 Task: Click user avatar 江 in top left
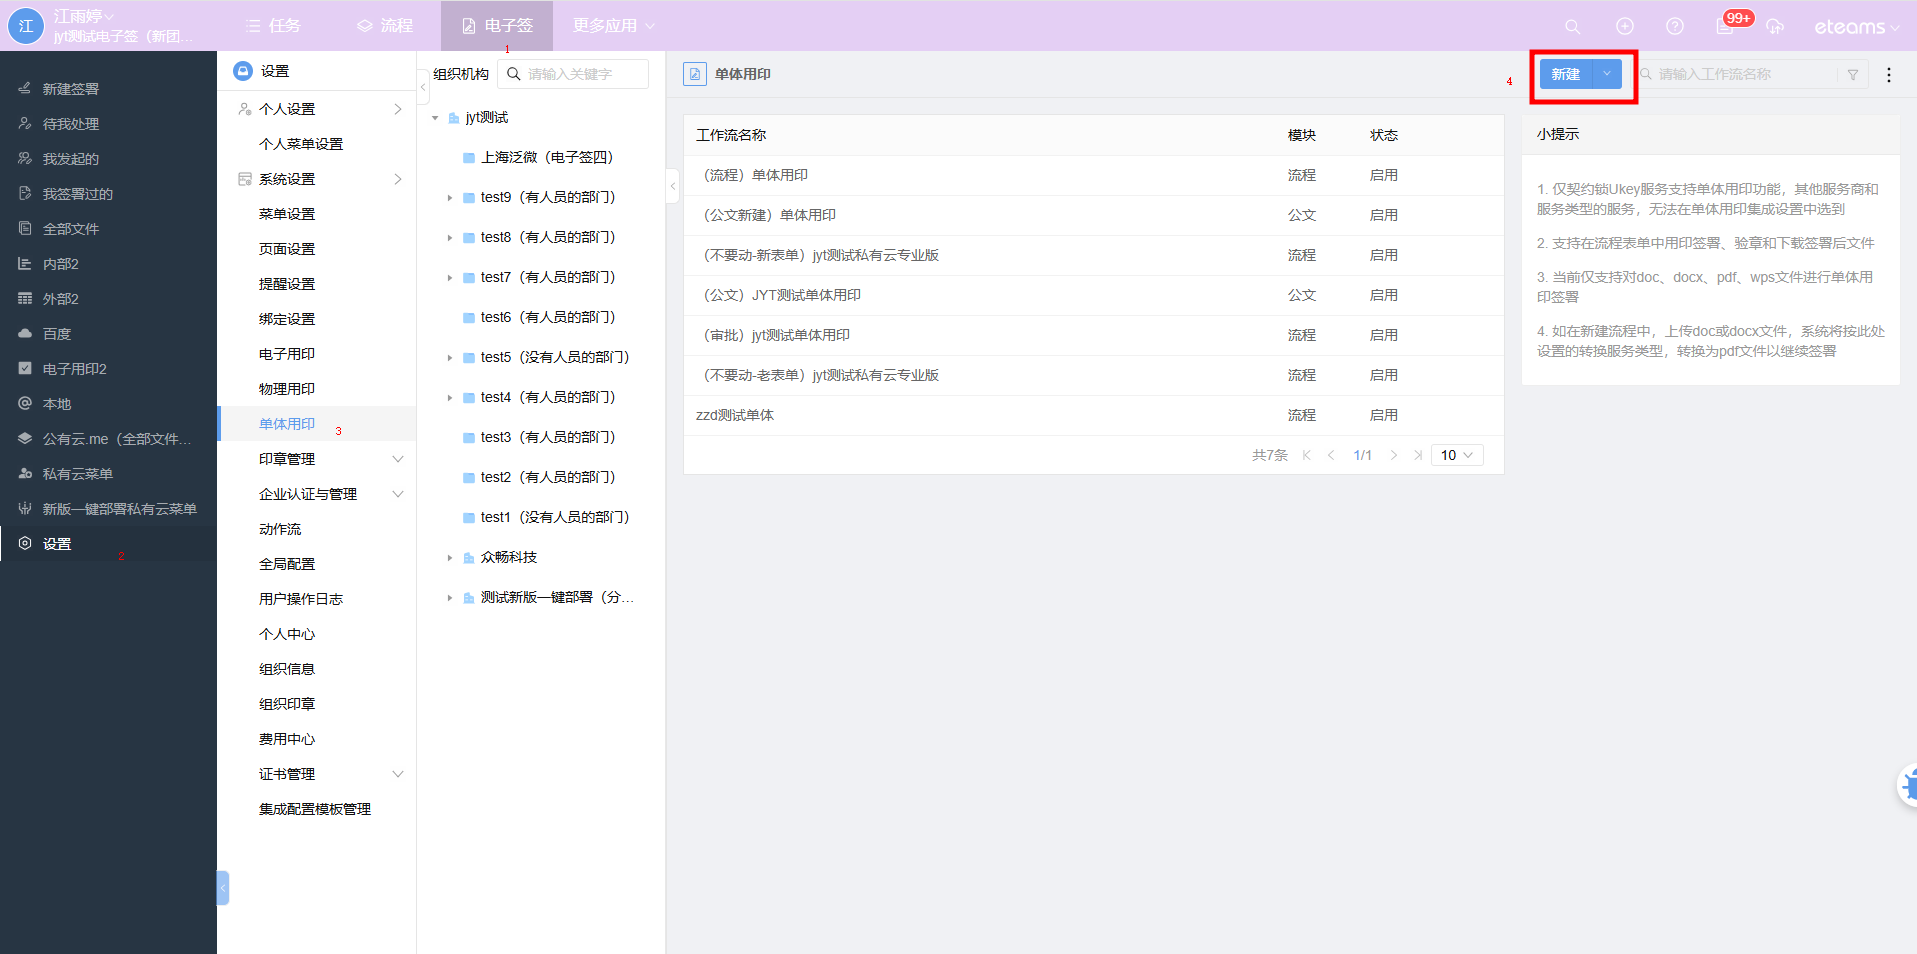26,26
